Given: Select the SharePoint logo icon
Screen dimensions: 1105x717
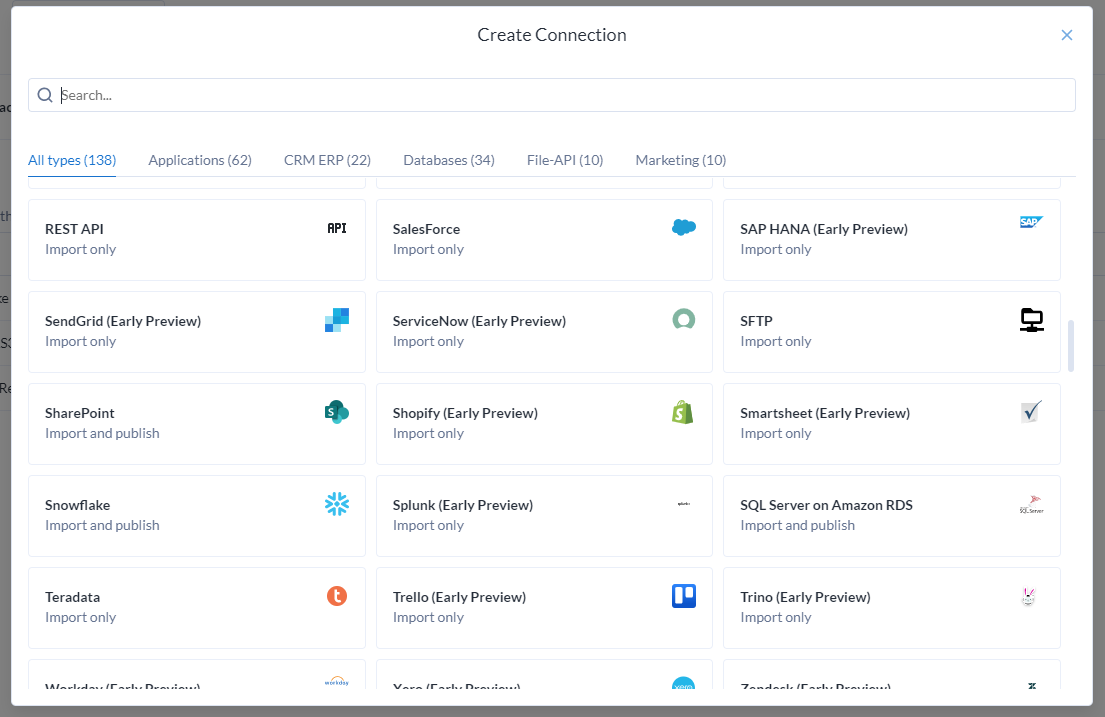Looking at the screenshot, I should point(336,411).
